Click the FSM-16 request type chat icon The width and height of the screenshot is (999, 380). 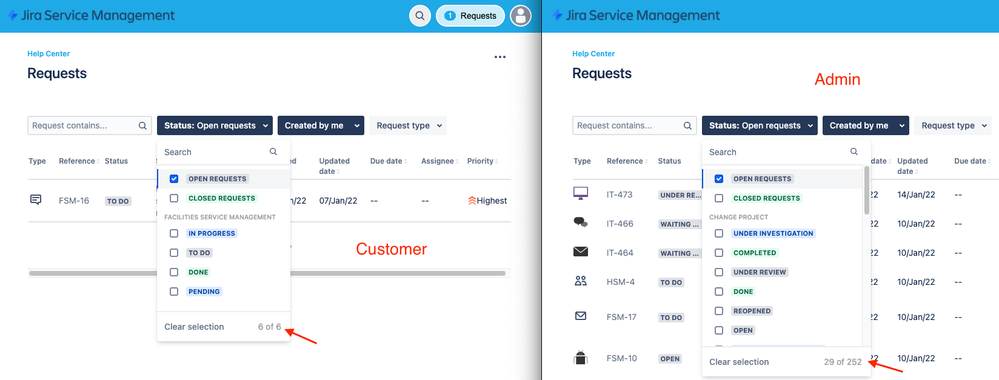36,200
